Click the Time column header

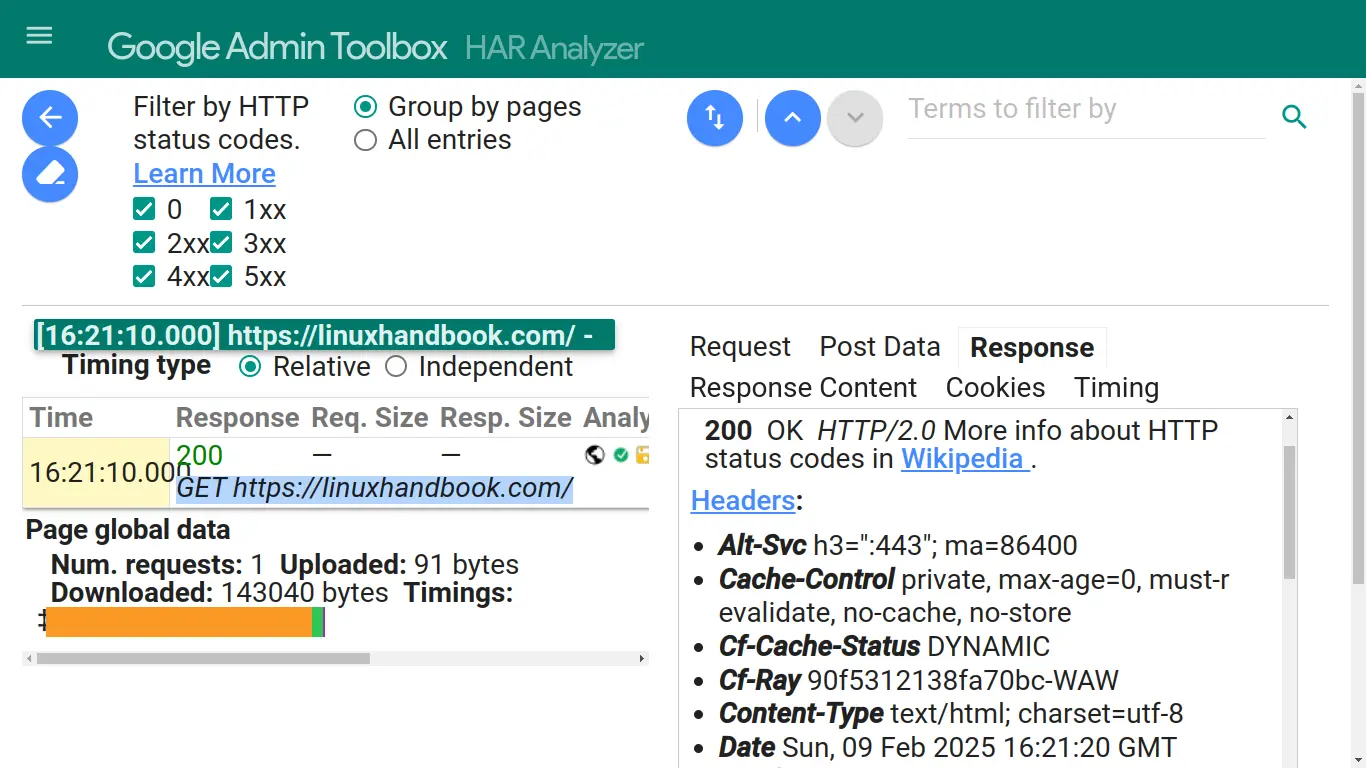point(61,418)
